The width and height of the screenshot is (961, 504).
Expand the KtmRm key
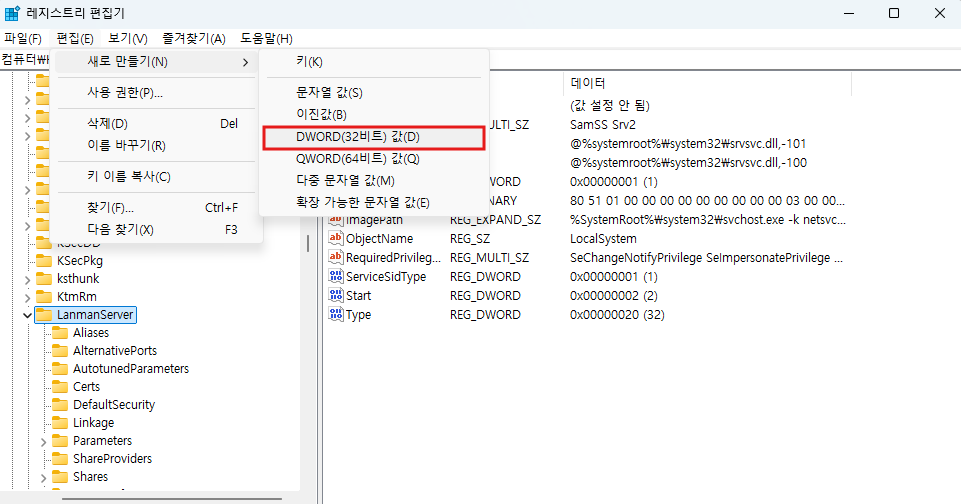coord(26,297)
